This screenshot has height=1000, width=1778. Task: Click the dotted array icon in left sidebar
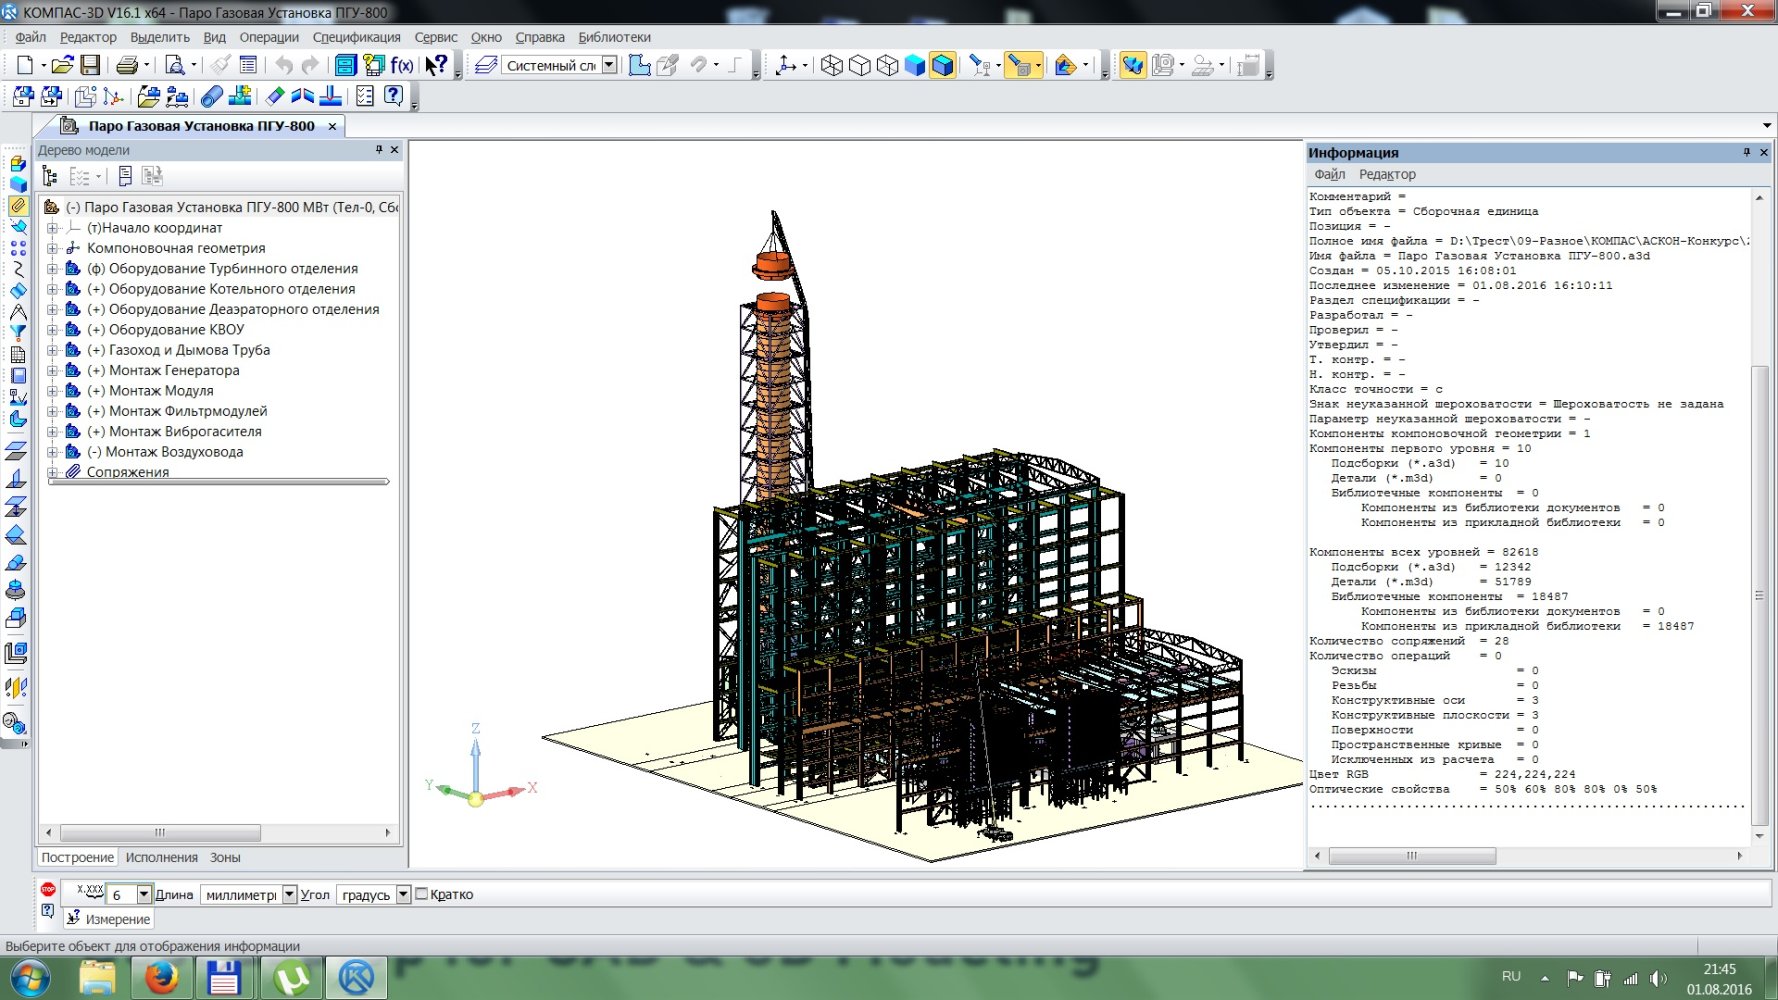tap(18, 248)
